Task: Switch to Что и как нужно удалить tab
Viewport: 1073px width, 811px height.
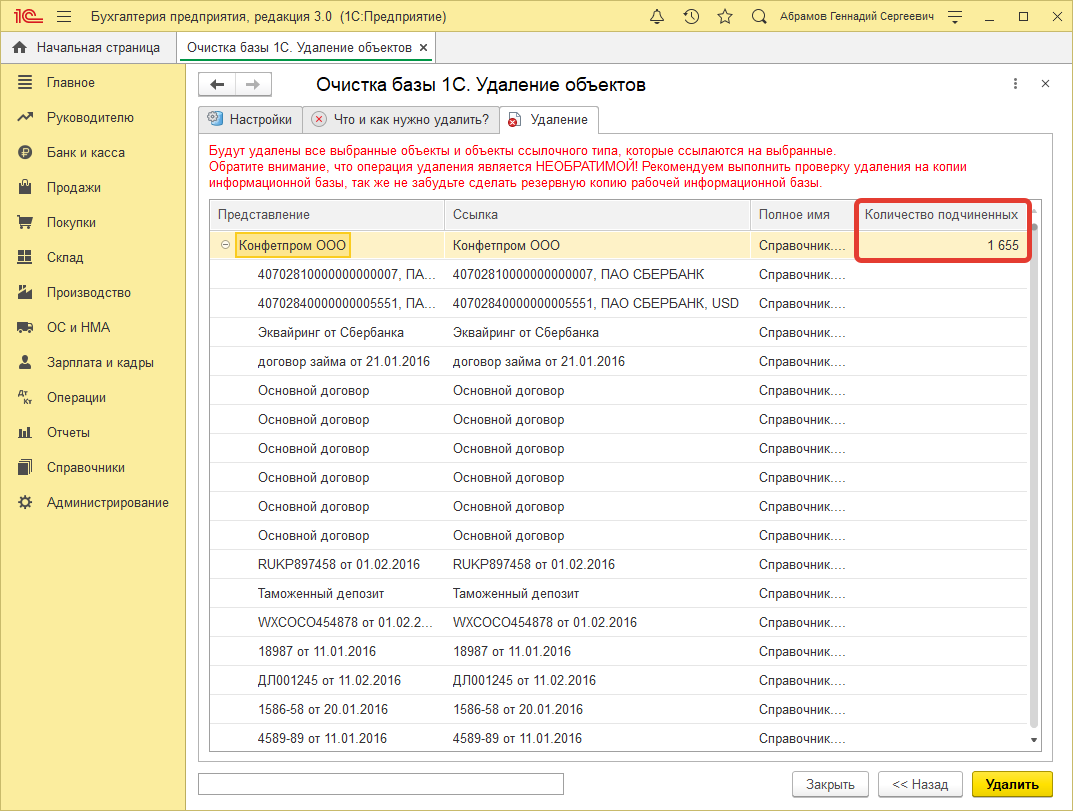Action: click(x=400, y=120)
